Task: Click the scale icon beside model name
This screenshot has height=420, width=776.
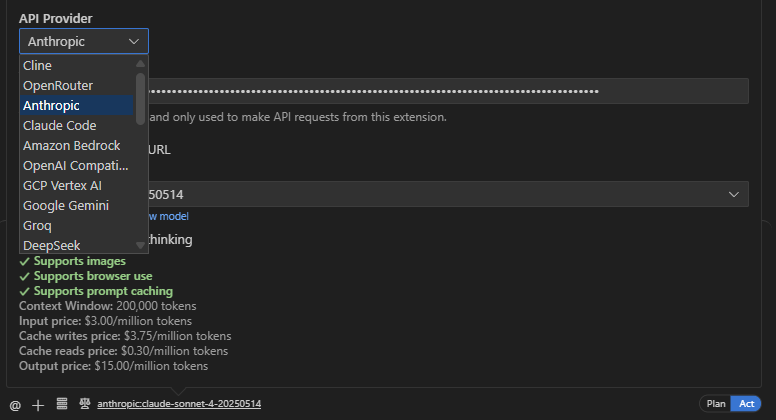Action: [84, 404]
